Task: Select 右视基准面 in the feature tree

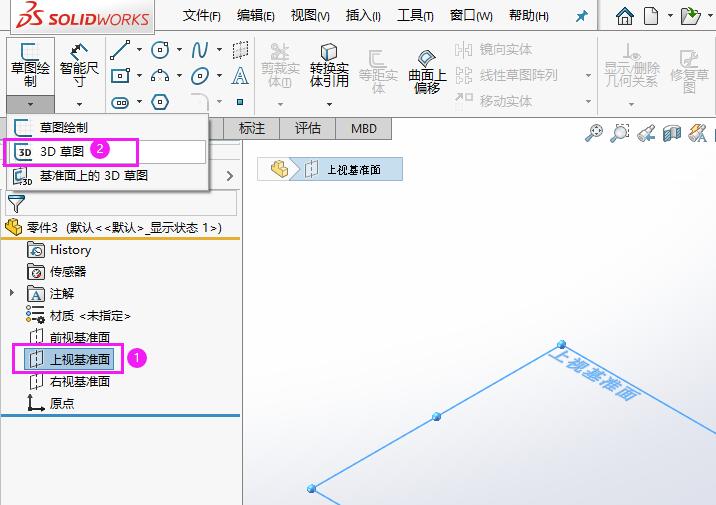Action: [x=69, y=381]
